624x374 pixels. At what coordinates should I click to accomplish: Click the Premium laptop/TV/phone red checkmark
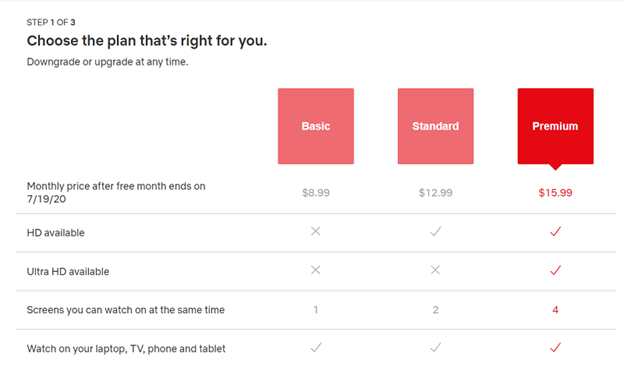(555, 347)
